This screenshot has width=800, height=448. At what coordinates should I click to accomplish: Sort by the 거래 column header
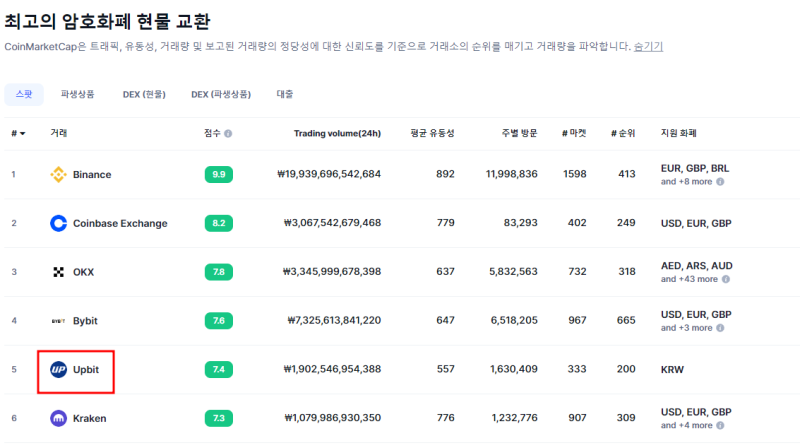coord(59,133)
